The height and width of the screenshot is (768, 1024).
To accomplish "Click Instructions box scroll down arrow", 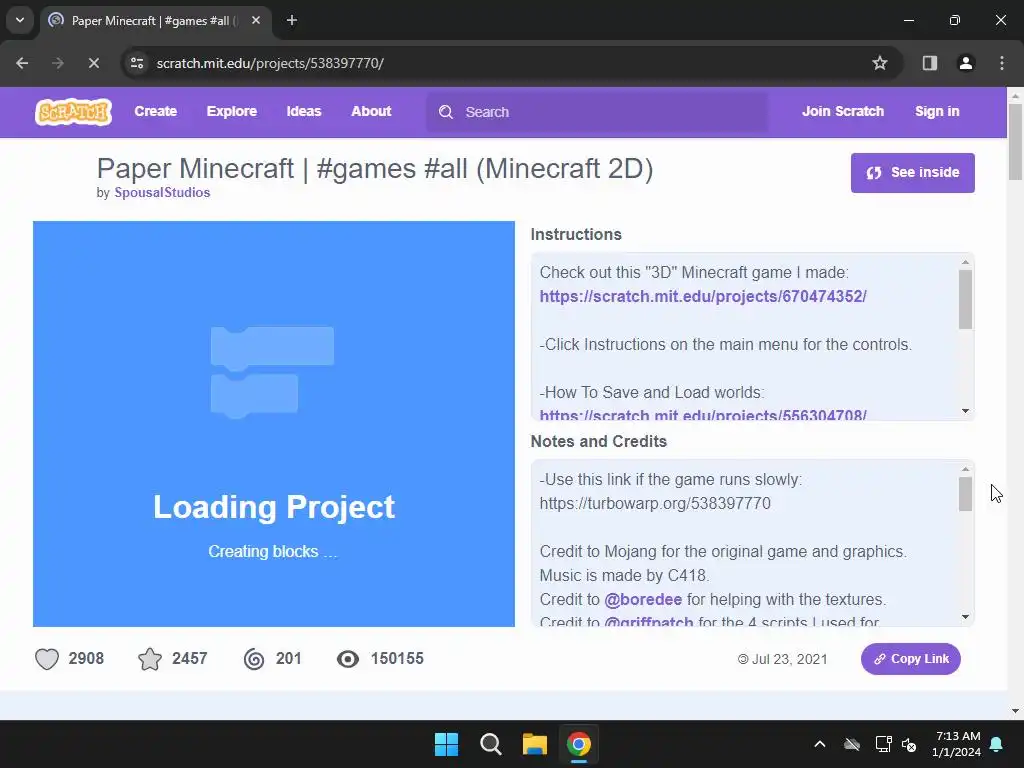I will [965, 411].
